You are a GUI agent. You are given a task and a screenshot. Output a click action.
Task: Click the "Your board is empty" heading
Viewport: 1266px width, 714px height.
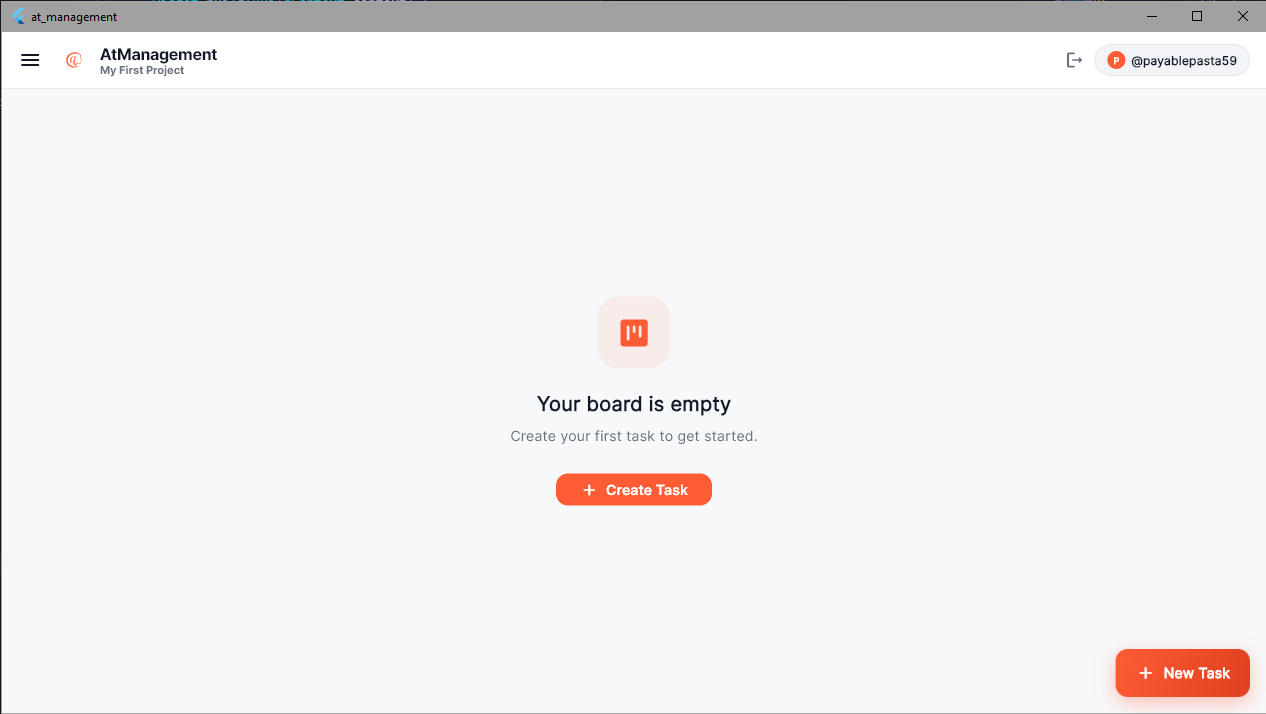pos(634,404)
